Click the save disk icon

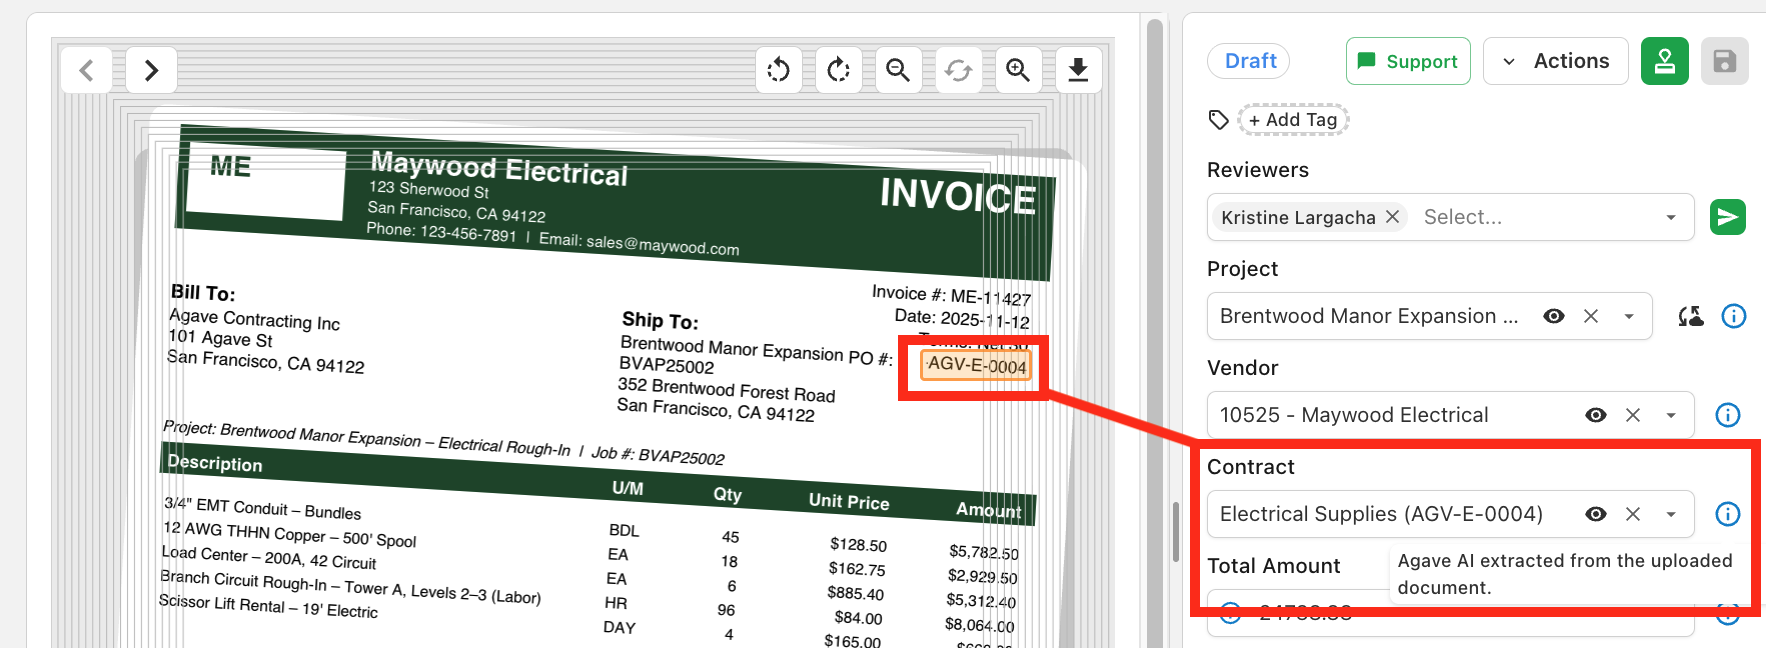(x=1725, y=61)
